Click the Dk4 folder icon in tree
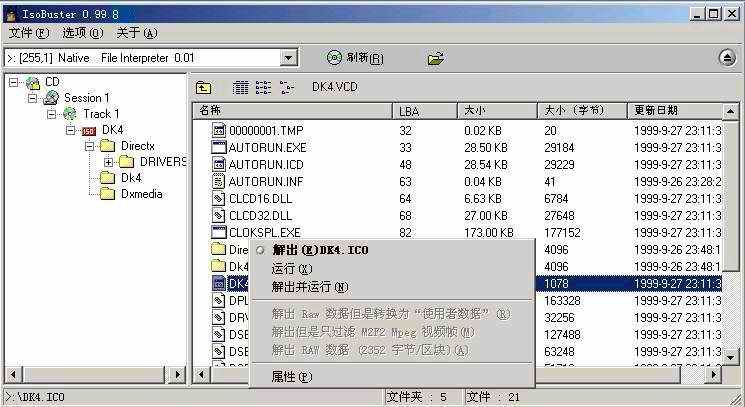This screenshot has width=745, height=407. [x=107, y=178]
